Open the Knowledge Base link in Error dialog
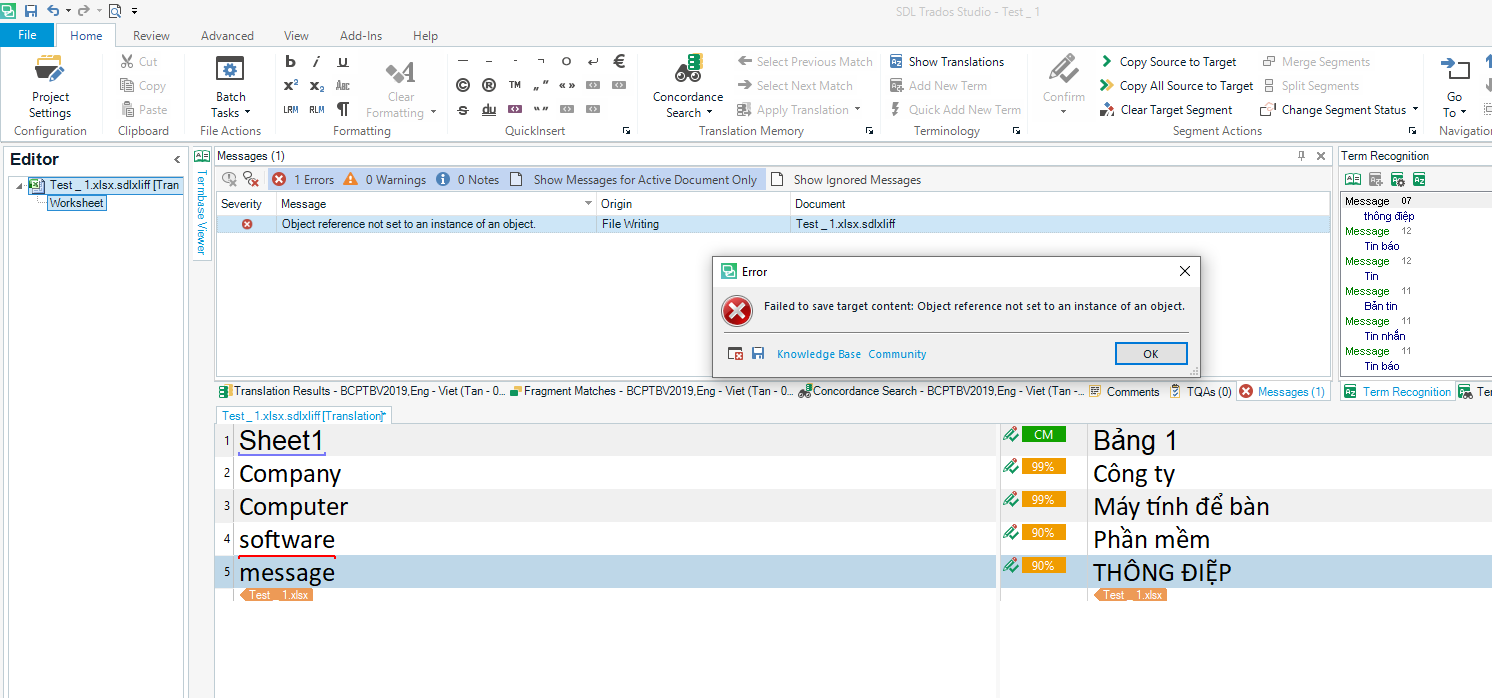The image size is (1492, 698). click(818, 354)
